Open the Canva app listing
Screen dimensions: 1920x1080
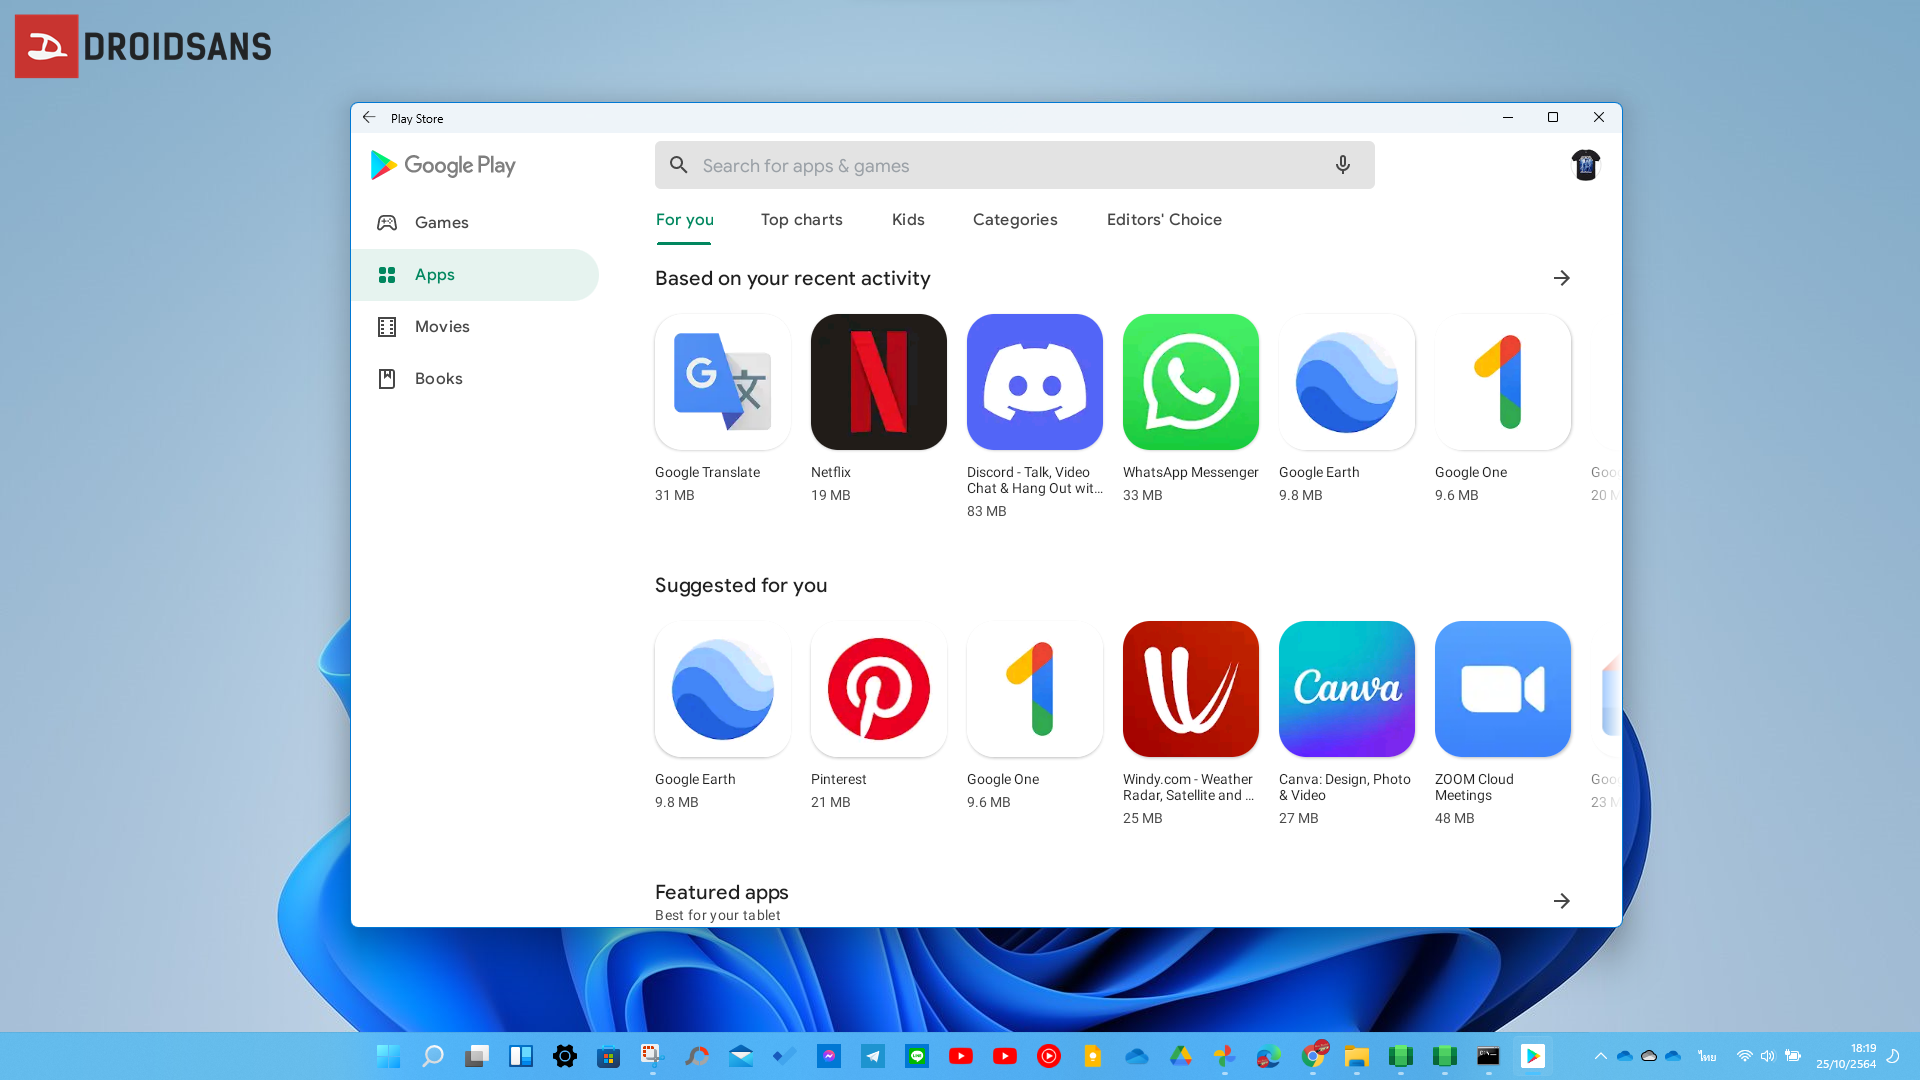(x=1346, y=689)
